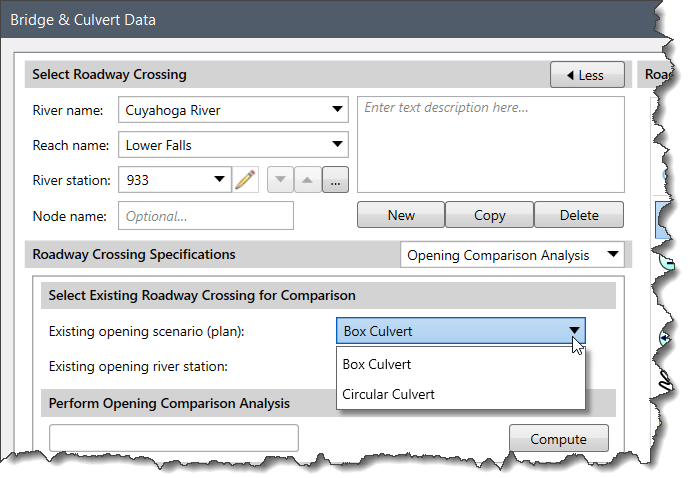Expand the River station 933 dropdown
The height and width of the screenshot is (478, 696).
tap(219, 179)
